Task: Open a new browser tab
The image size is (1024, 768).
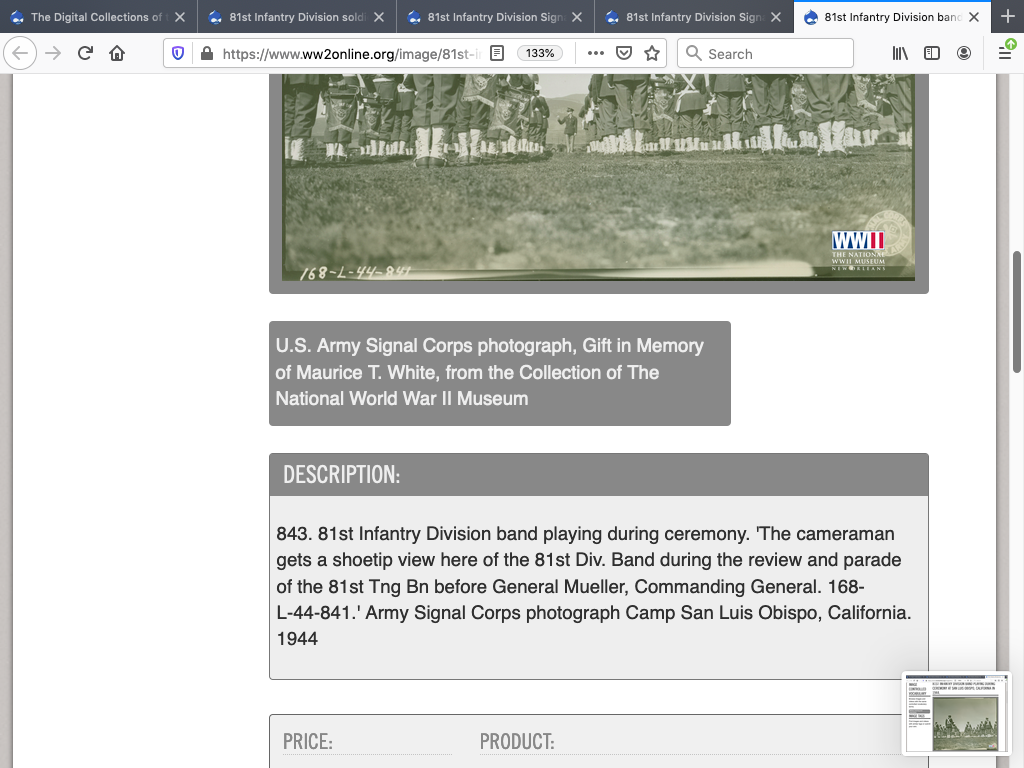Action: [1007, 17]
